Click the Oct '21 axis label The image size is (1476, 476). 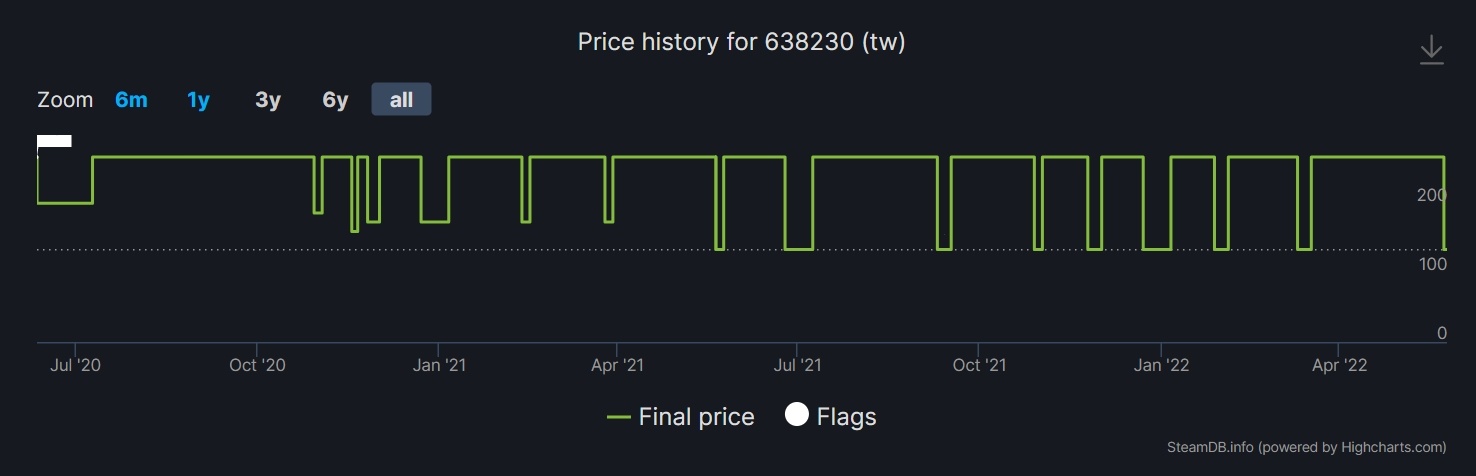tap(980, 365)
